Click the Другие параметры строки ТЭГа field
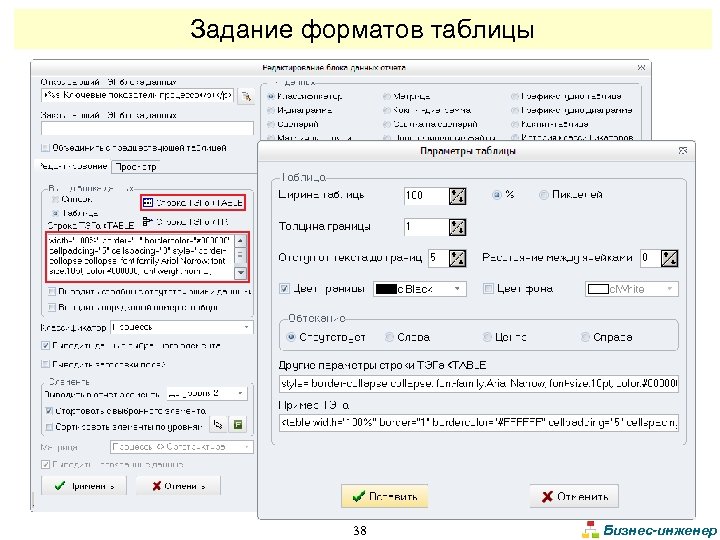Image resolution: width=720 pixels, height=540 pixels. point(479,384)
